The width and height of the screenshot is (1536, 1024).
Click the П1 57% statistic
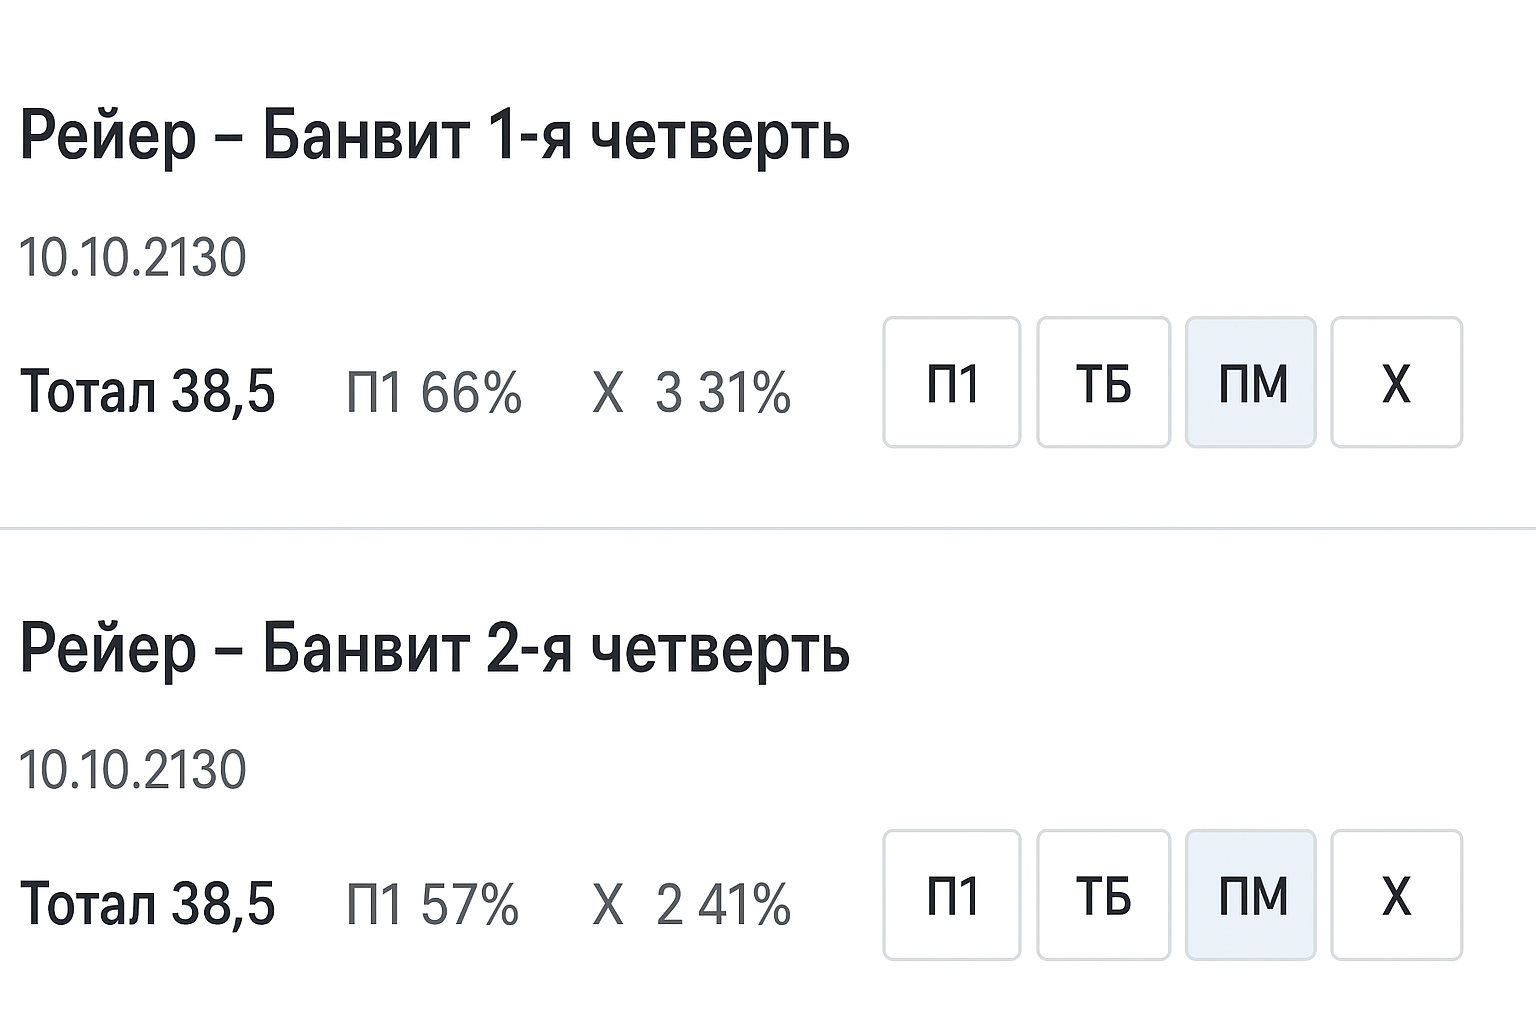pos(432,904)
